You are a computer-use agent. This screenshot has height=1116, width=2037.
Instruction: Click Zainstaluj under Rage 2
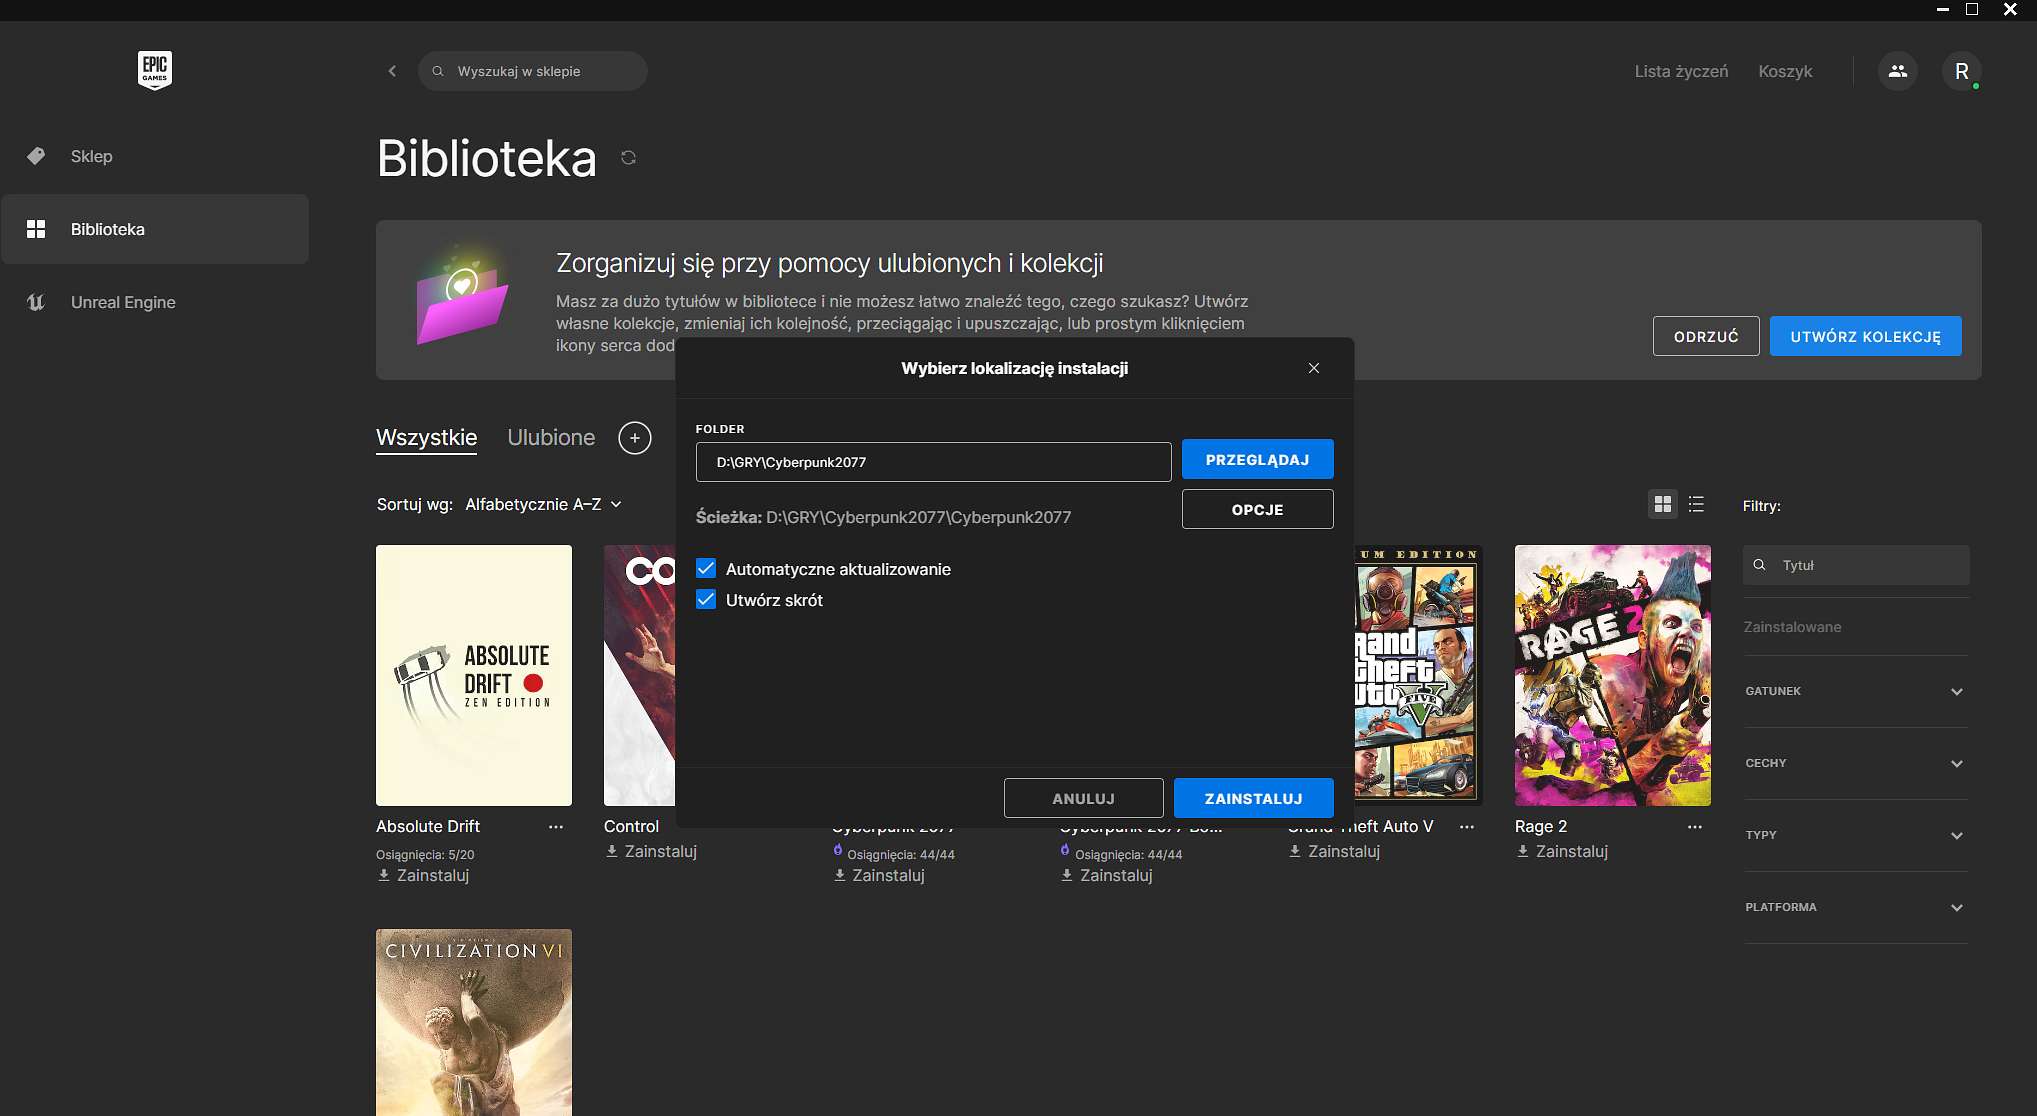[x=1562, y=851]
